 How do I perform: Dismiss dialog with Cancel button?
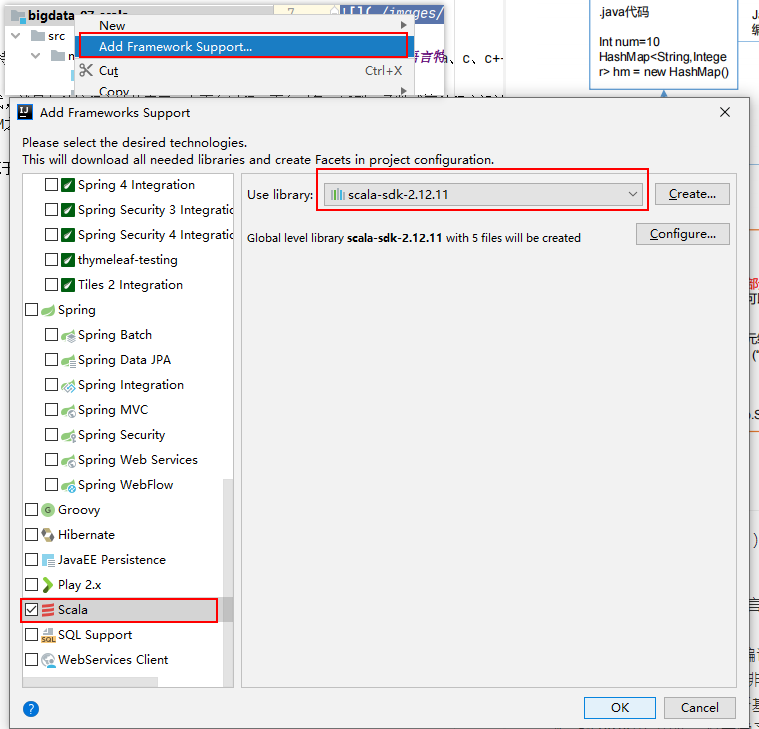coord(699,708)
